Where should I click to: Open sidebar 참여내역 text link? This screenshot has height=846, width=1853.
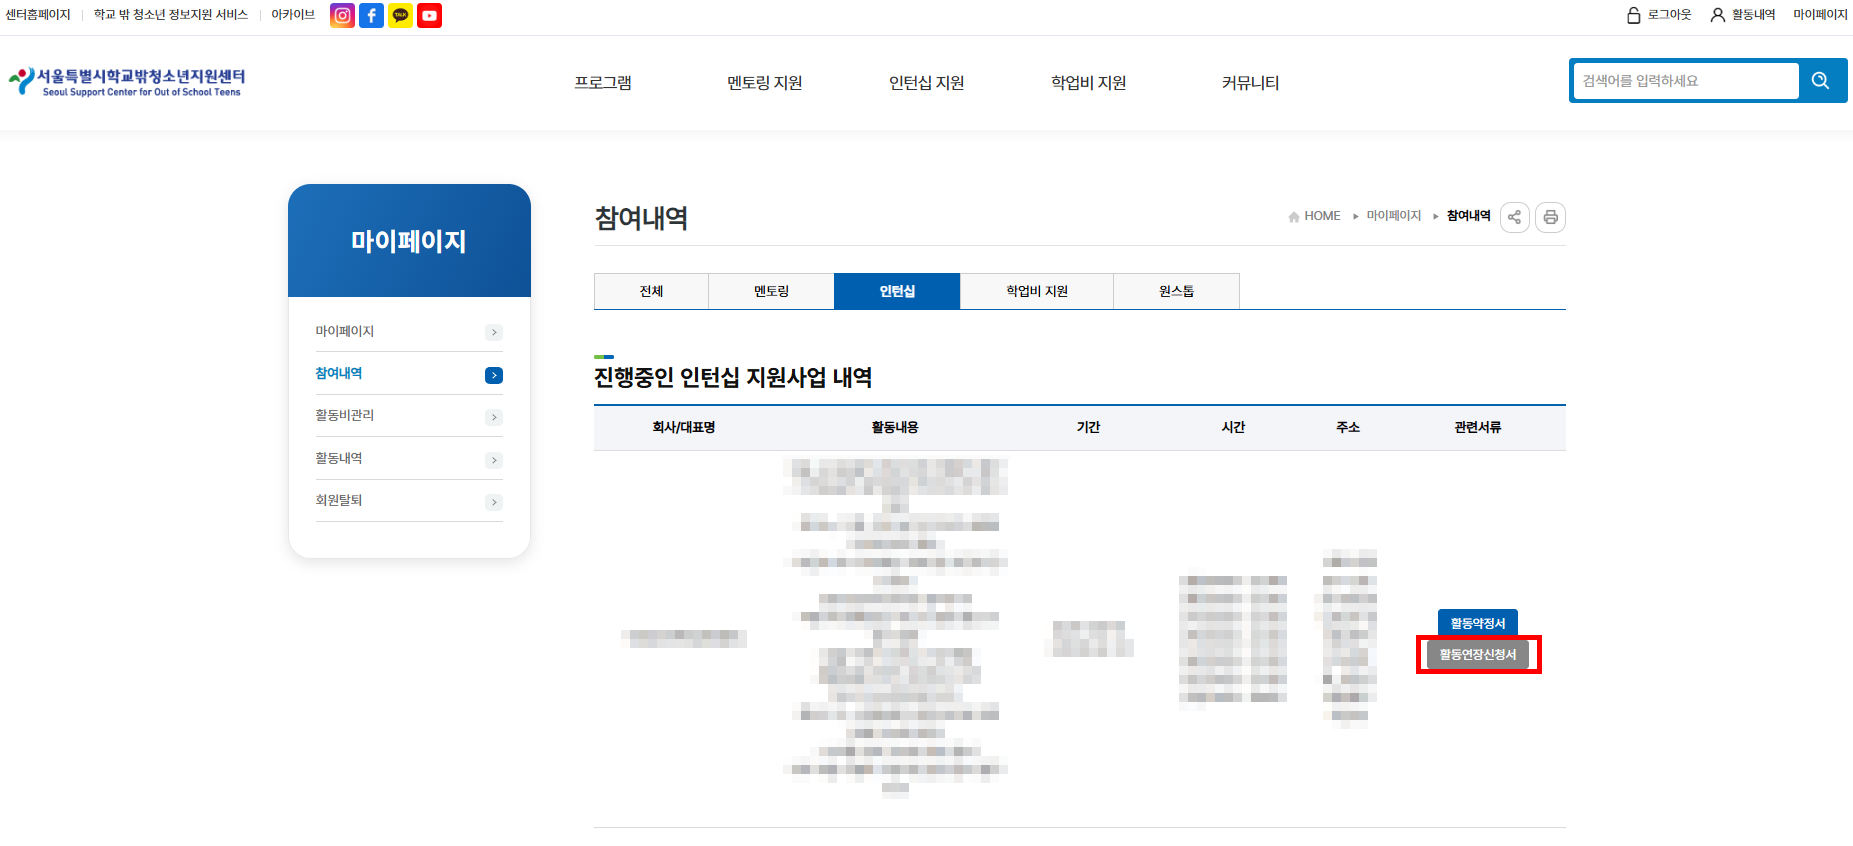(x=339, y=373)
